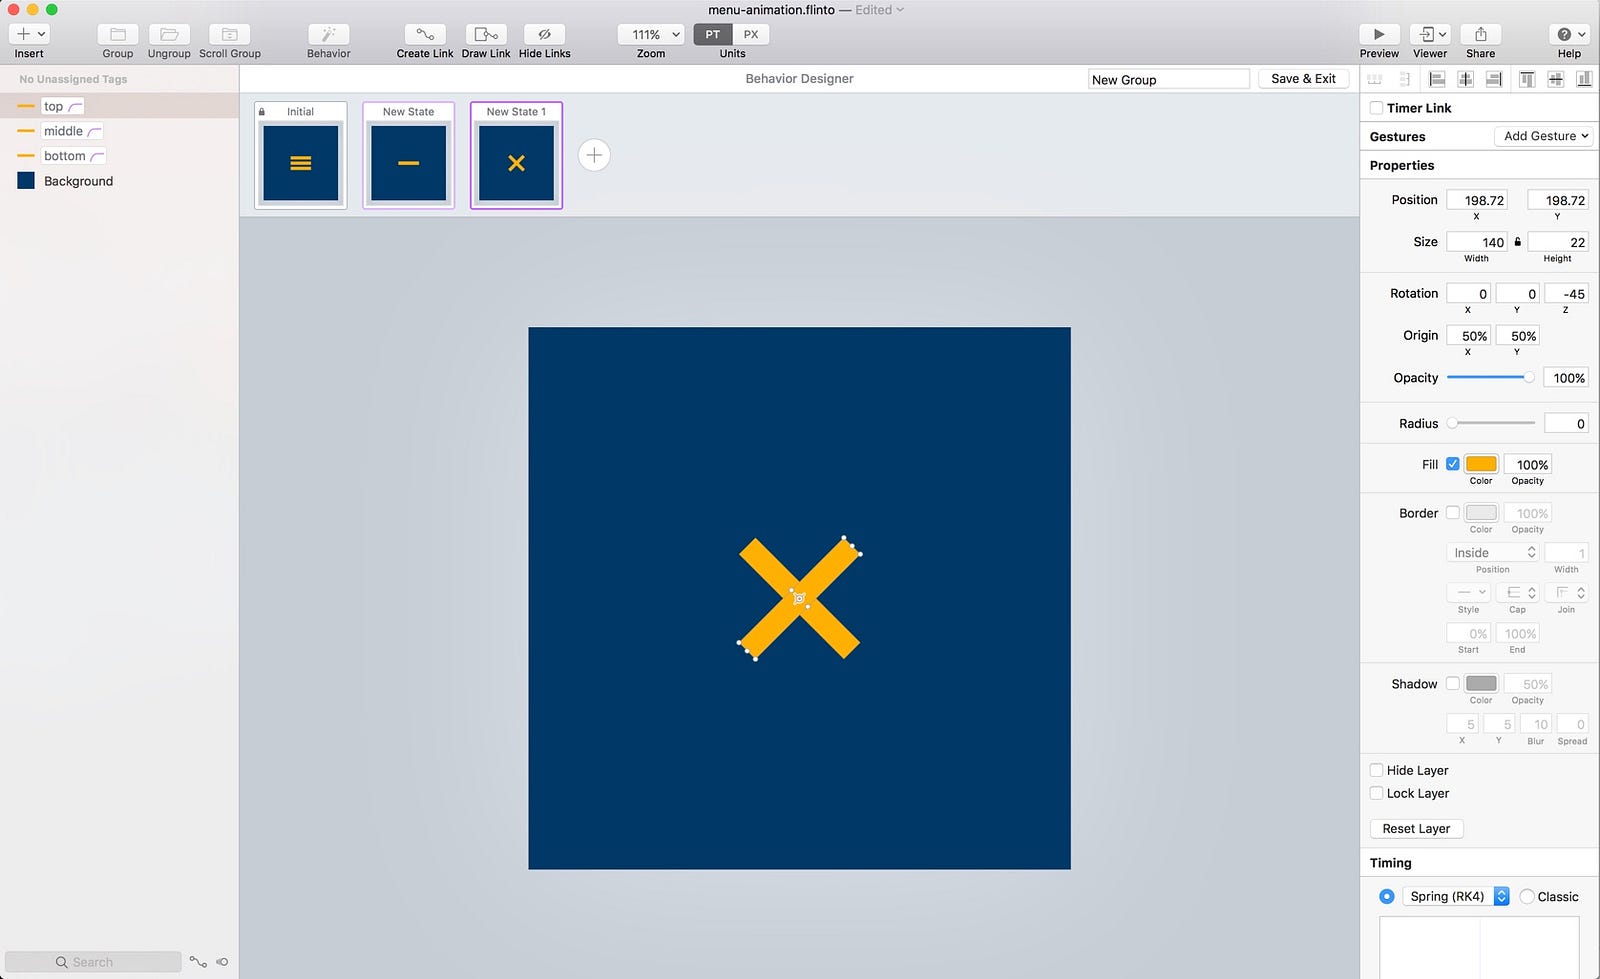Click the Group toolbar icon
This screenshot has width=1600, height=979.
point(118,34)
